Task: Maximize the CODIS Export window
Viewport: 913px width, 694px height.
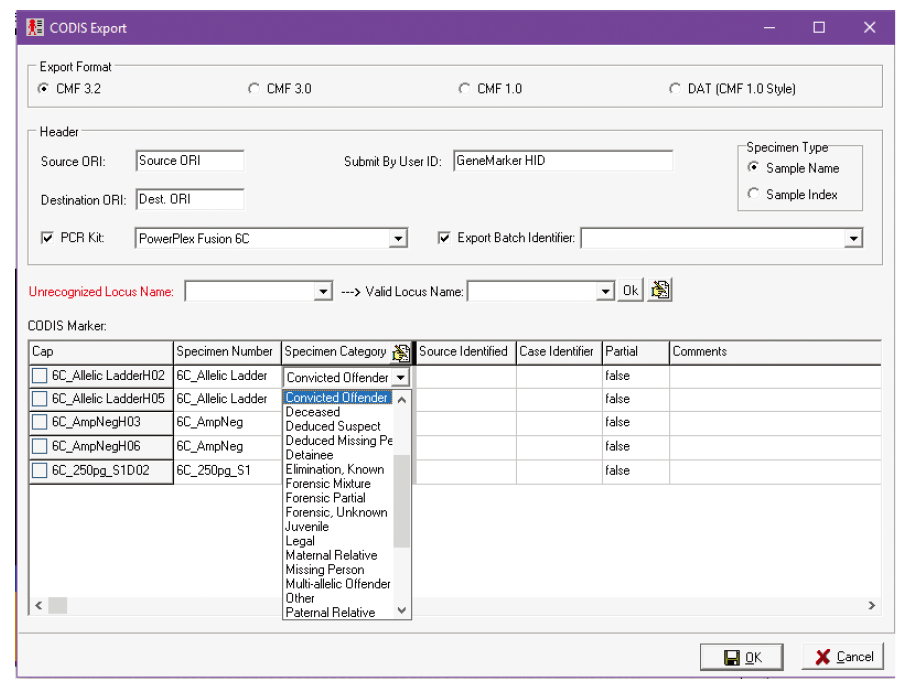Action: 819,27
